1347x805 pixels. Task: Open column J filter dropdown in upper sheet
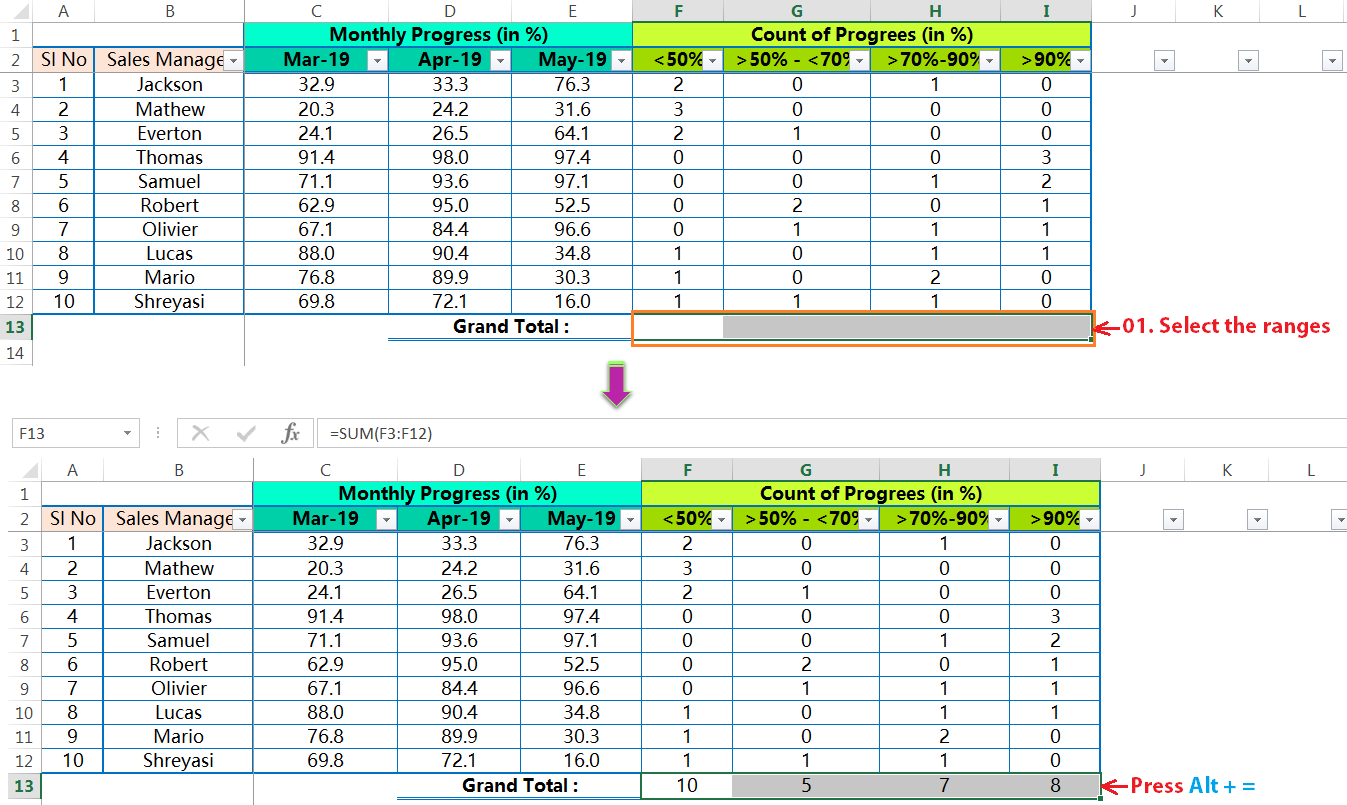(1163, 61)
